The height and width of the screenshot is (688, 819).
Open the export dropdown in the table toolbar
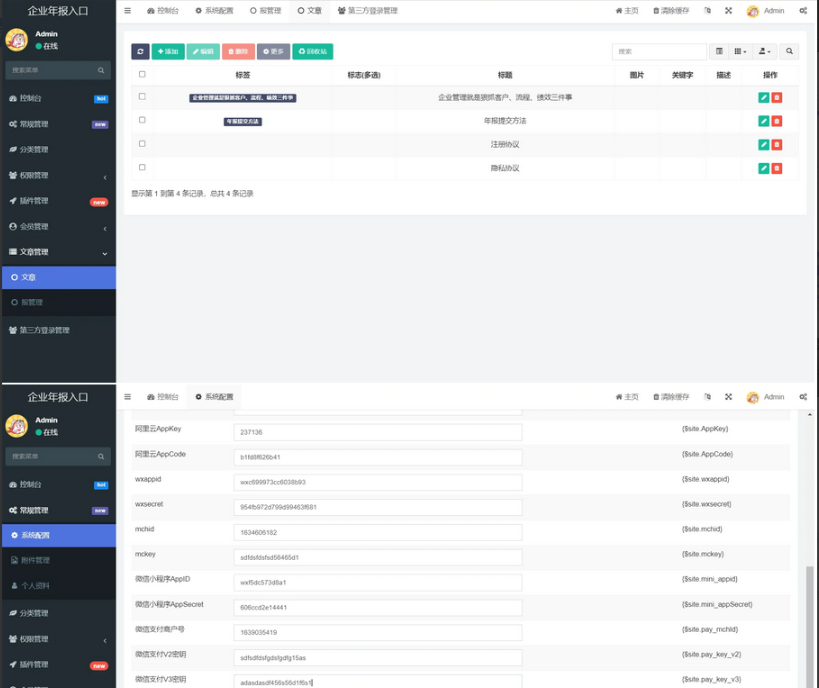[765, 51]
